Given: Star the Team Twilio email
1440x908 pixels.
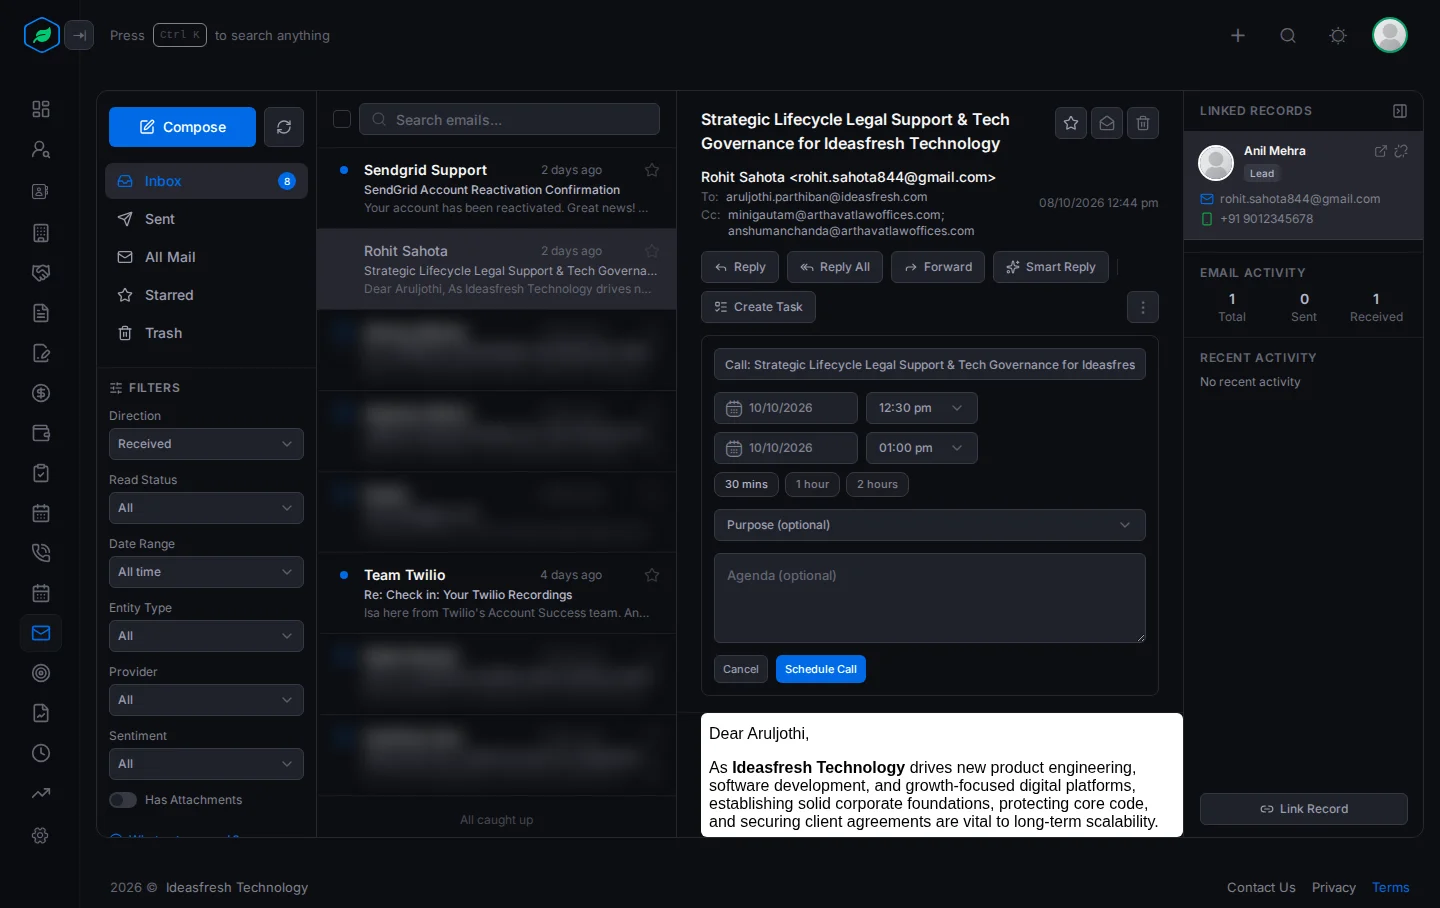Looking at the screenshot, I should point(652,575).
